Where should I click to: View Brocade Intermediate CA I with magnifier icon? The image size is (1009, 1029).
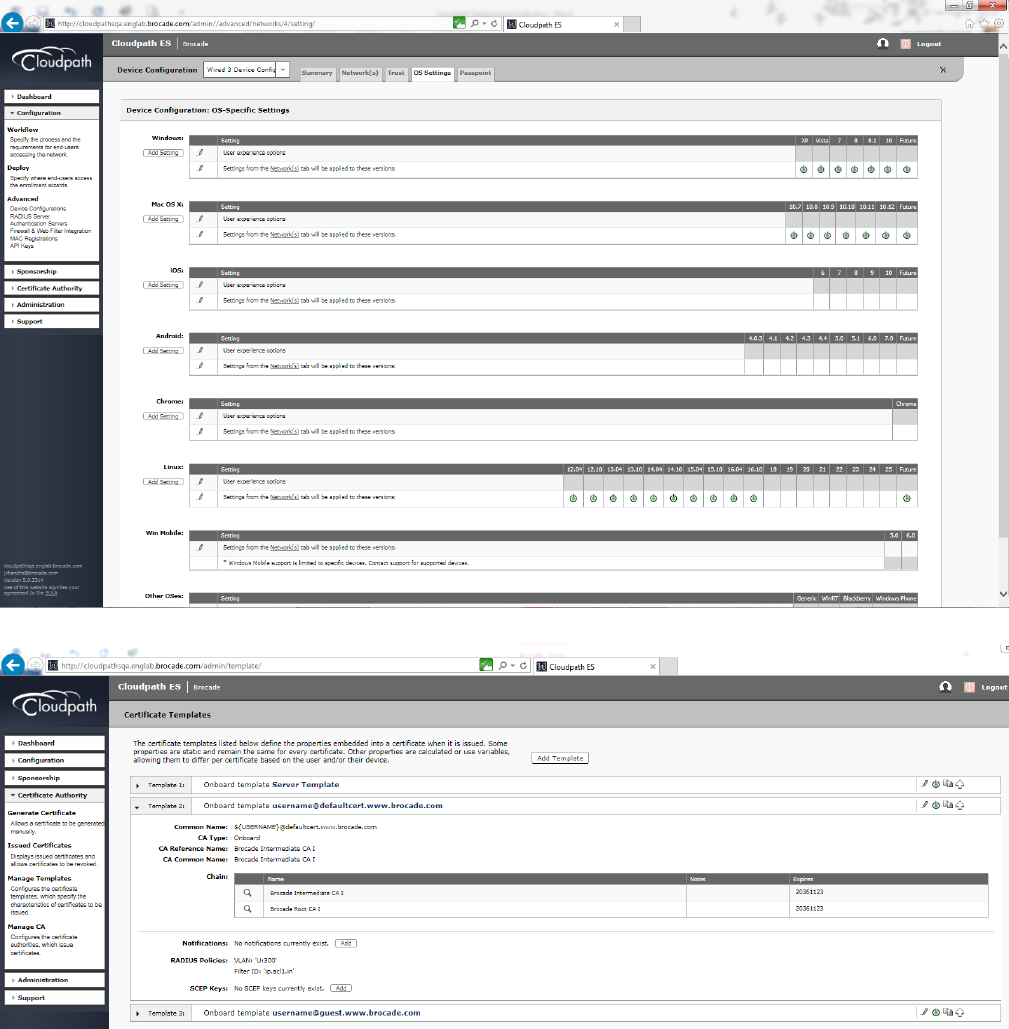pos(247,892)
